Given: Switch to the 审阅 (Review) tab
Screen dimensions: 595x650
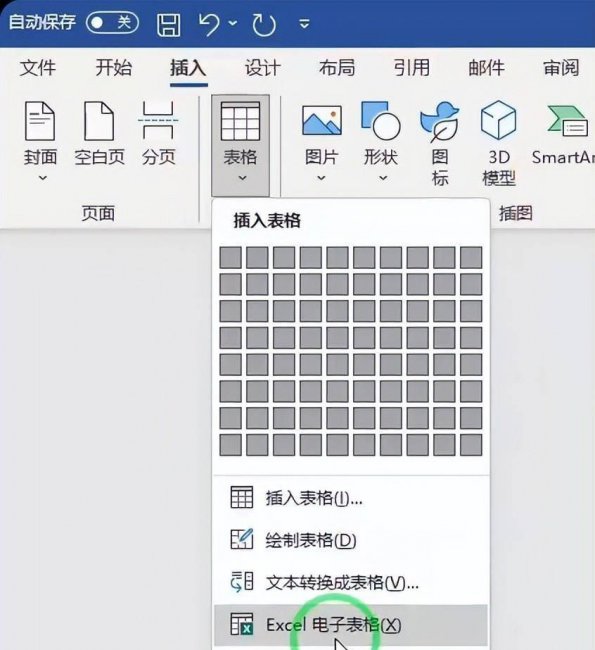Looking at the screenshot, I should [561, 68].
